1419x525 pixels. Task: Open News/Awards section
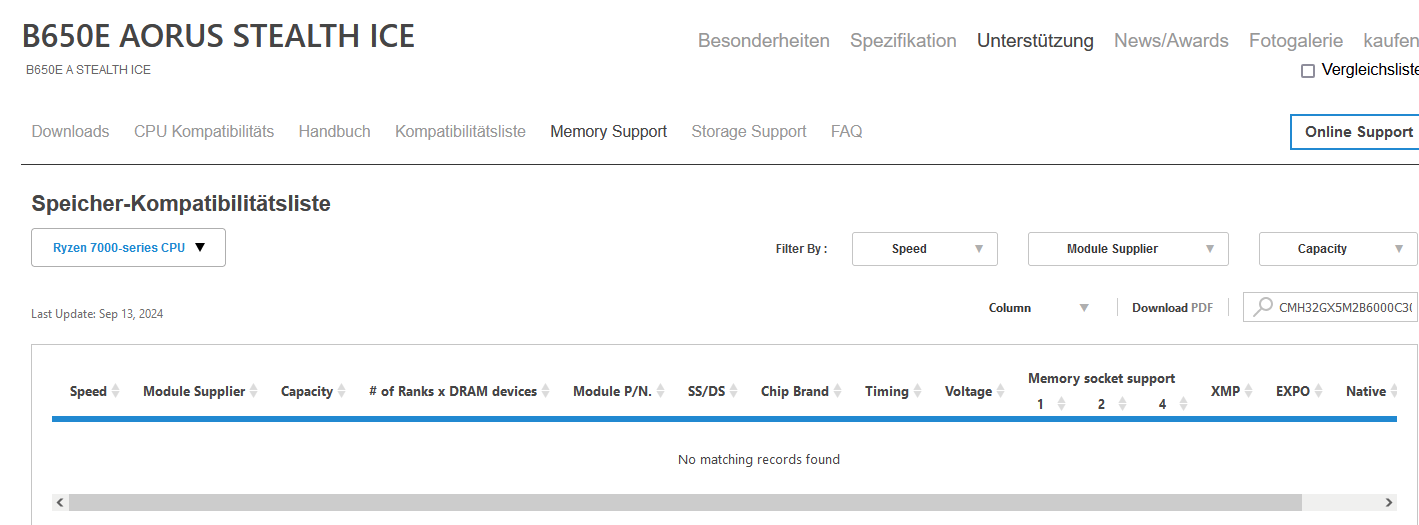(x=1171, y=41)
